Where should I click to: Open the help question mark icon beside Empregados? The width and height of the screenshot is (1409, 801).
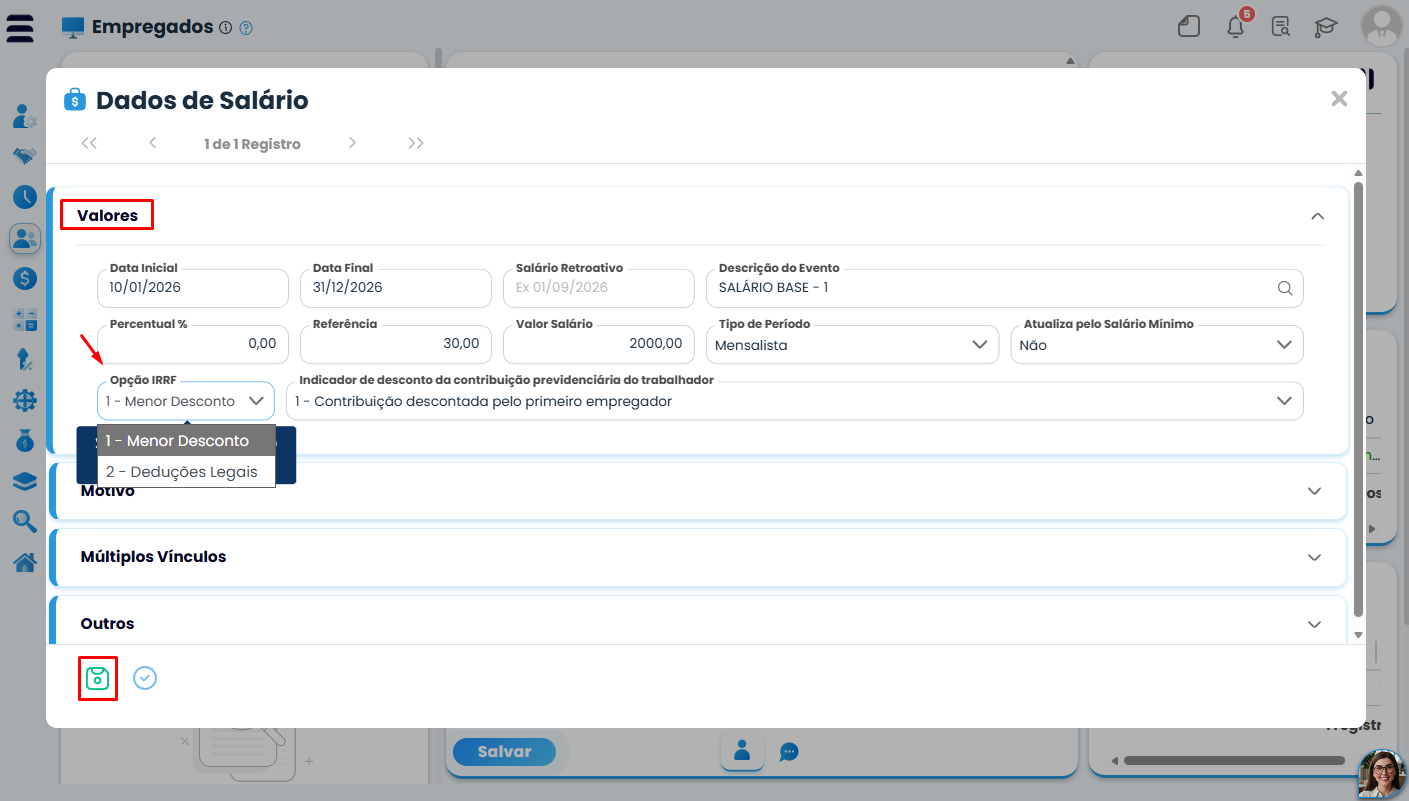click(246, 28)
